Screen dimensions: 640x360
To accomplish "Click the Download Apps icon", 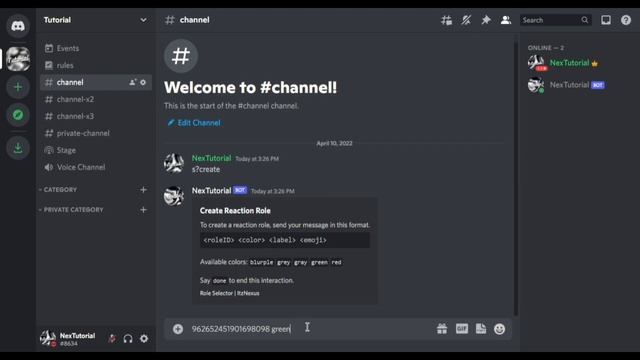I will [x=18, y=148].
